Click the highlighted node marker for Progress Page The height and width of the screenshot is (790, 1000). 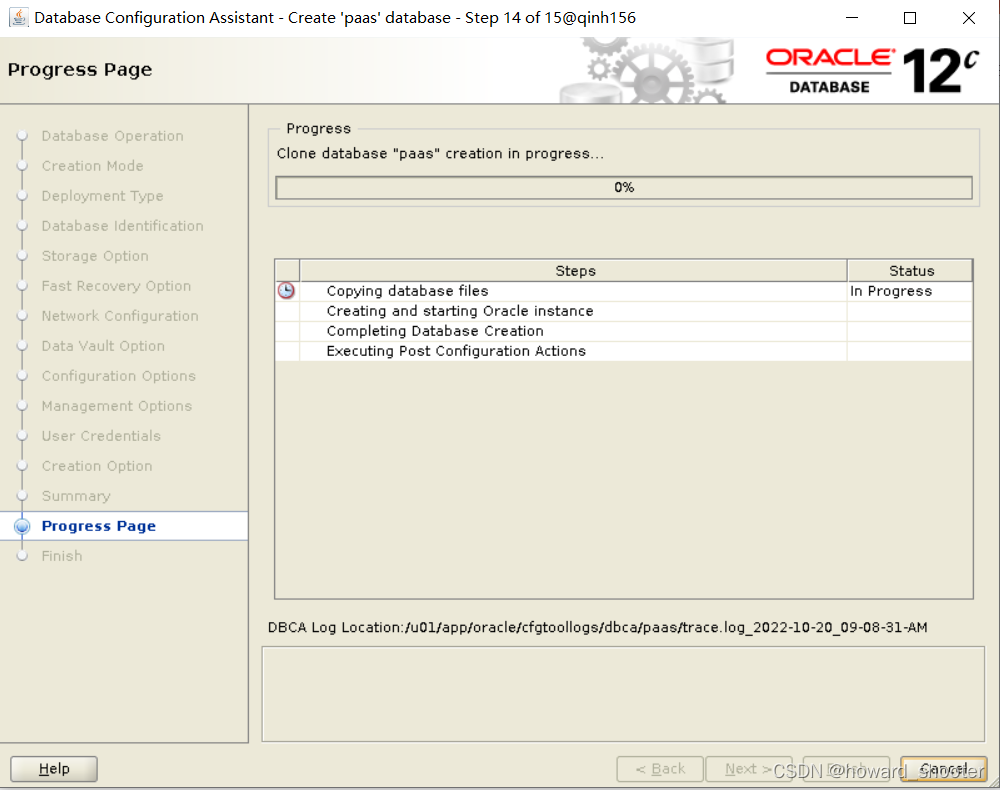pos(23,525)
